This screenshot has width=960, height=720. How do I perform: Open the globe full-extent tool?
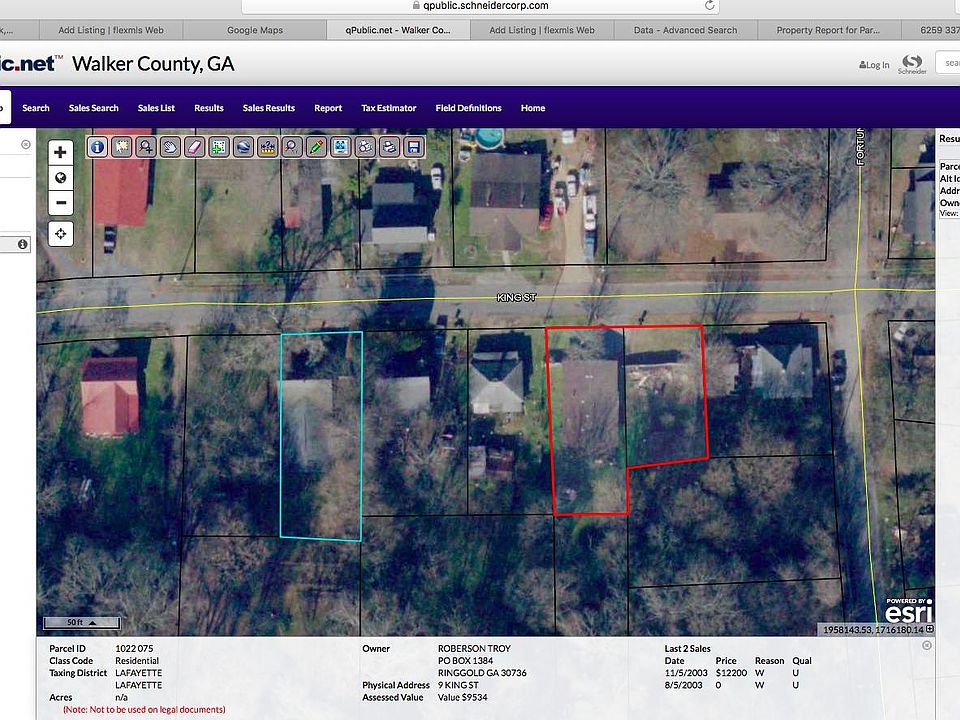click(x=243, y=147)
